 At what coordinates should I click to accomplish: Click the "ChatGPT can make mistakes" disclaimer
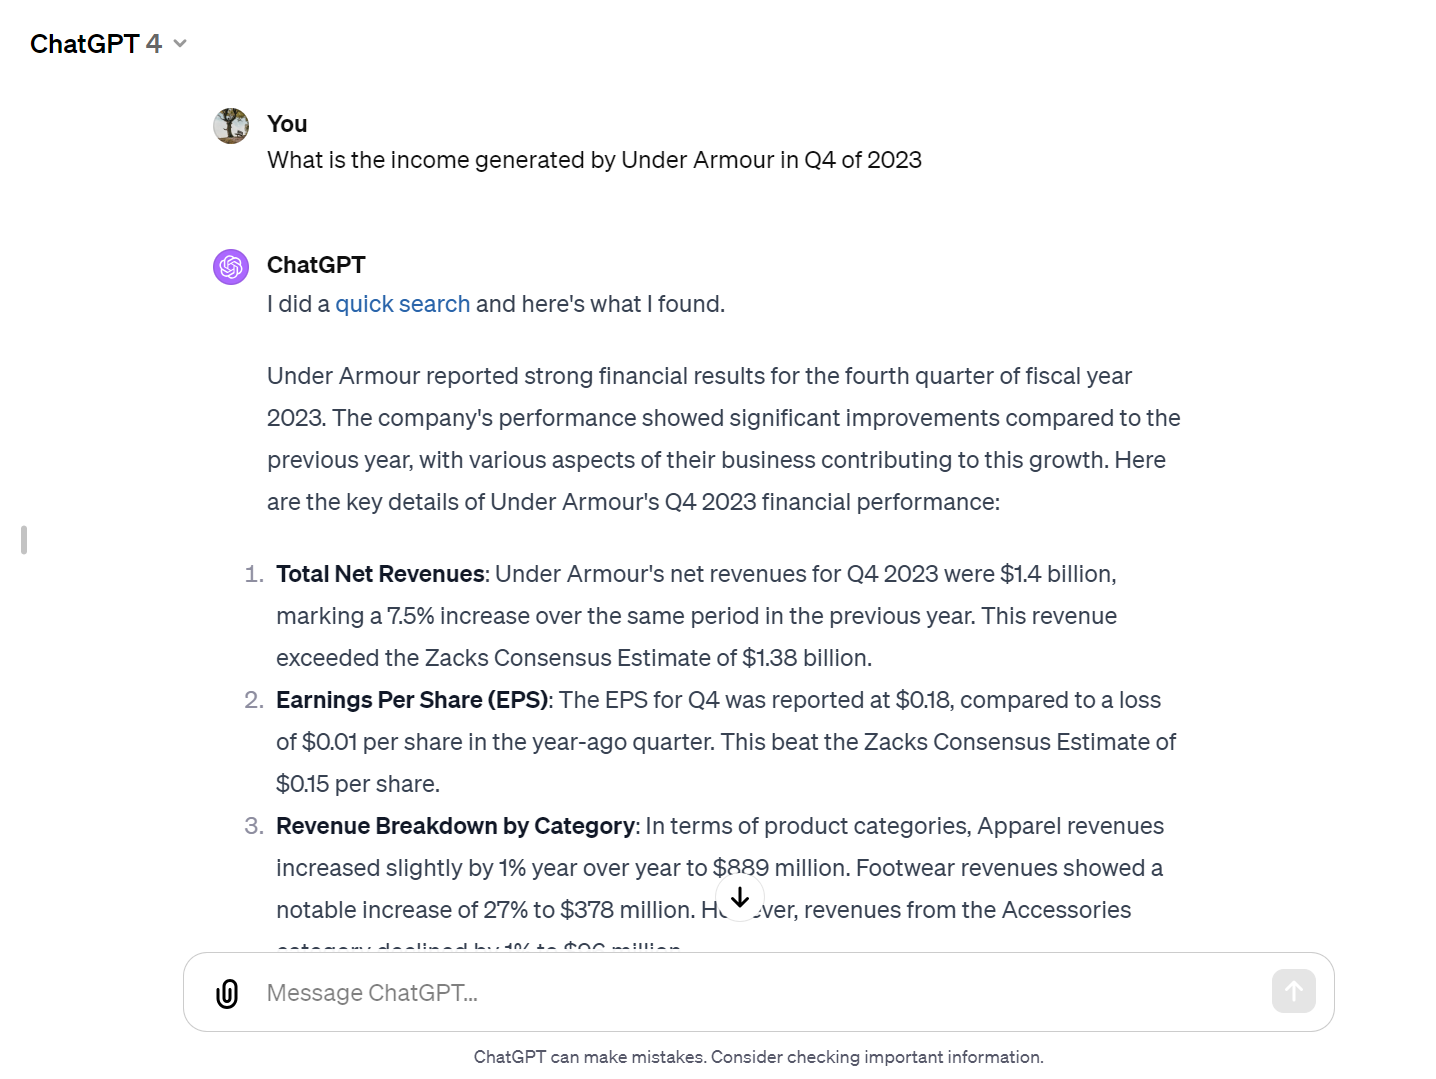758,1057
